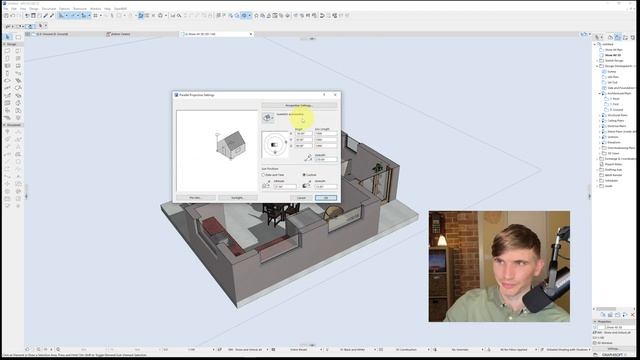Click OK in Parallel Projection Settings

(326, 198)
